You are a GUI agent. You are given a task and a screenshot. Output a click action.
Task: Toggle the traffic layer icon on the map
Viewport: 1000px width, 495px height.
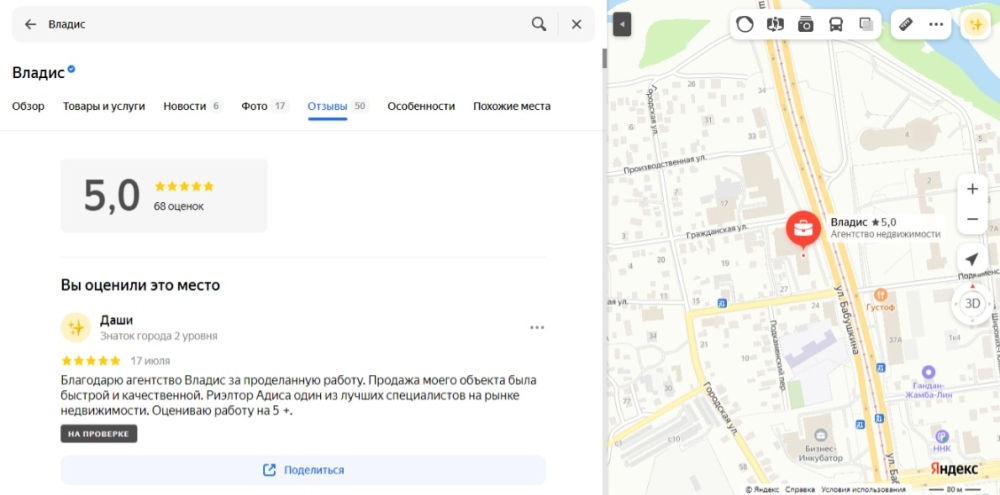(744, 25)
